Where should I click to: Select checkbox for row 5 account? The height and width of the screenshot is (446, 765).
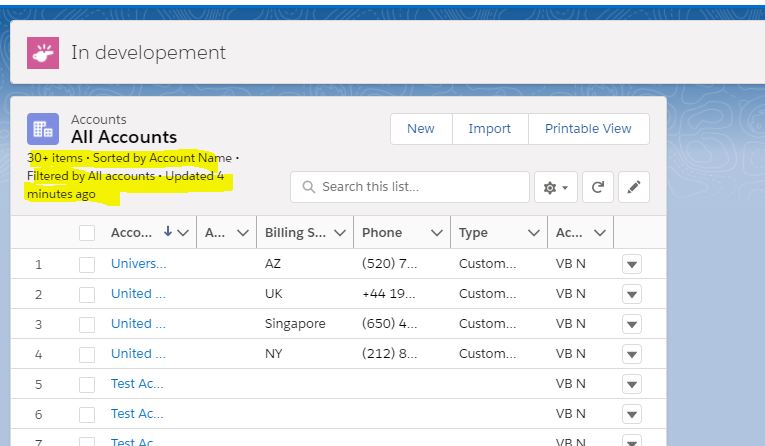tap(87, 384)
